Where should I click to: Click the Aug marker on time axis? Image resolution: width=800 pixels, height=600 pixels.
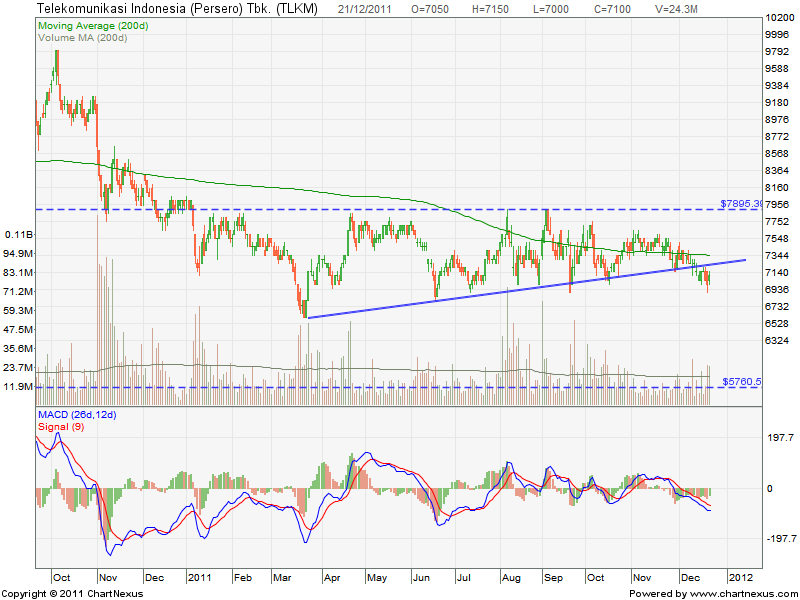[x=510, y=578]
